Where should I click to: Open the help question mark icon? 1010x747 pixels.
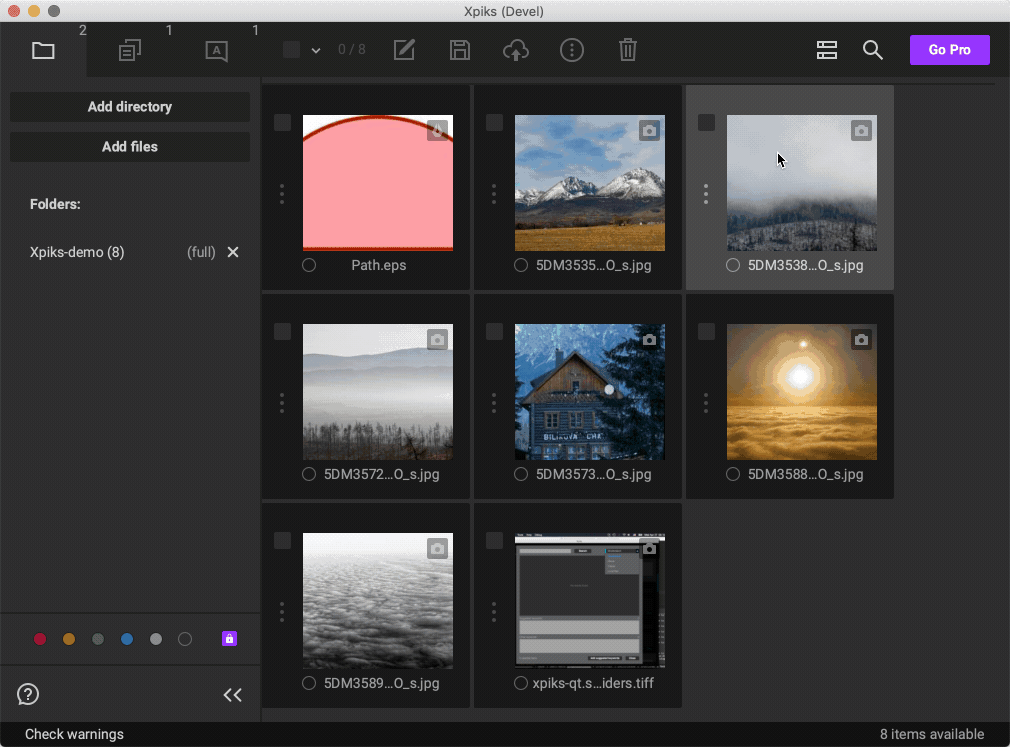(x=27, y=694)
